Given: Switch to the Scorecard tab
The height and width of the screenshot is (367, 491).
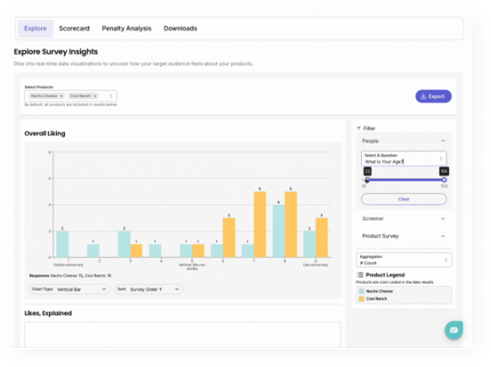Looking at the screenshot, I should pyautogui.click(x=74, y=29).
